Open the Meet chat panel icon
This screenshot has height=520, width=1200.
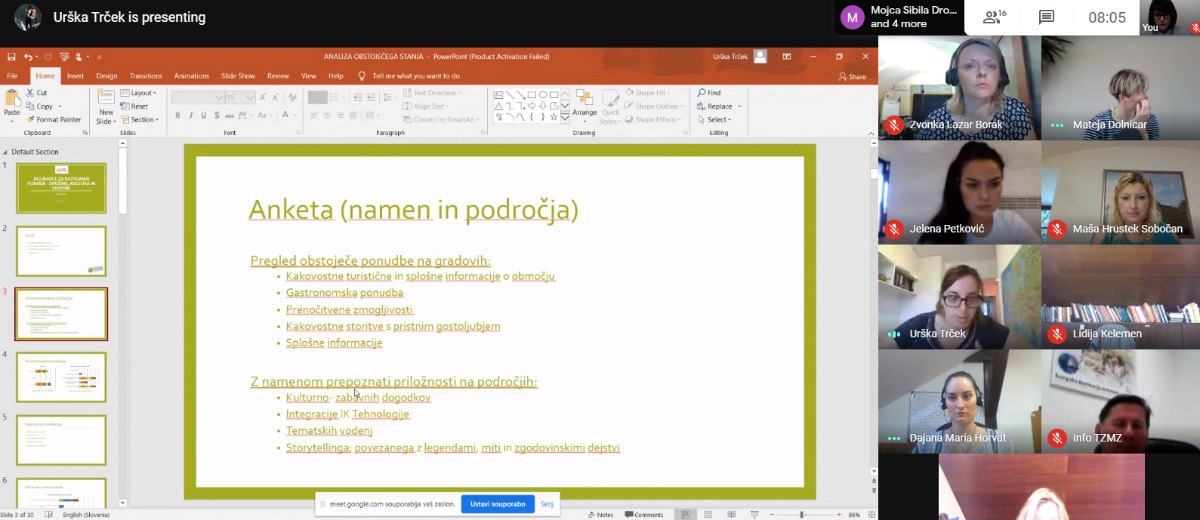click(1046, 17)
